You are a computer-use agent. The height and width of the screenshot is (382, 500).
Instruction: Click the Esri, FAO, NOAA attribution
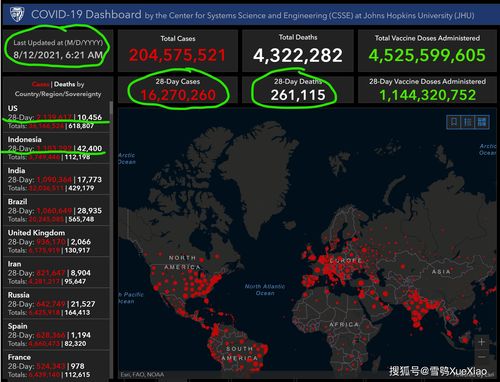tap(142, 374)
